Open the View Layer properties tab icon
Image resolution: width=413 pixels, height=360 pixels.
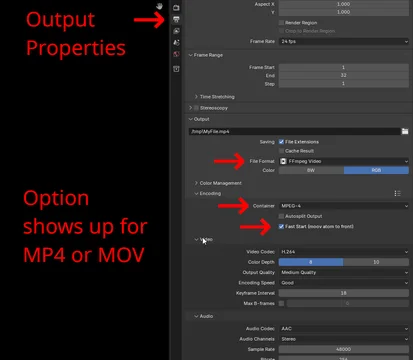(x=176, y=31)
